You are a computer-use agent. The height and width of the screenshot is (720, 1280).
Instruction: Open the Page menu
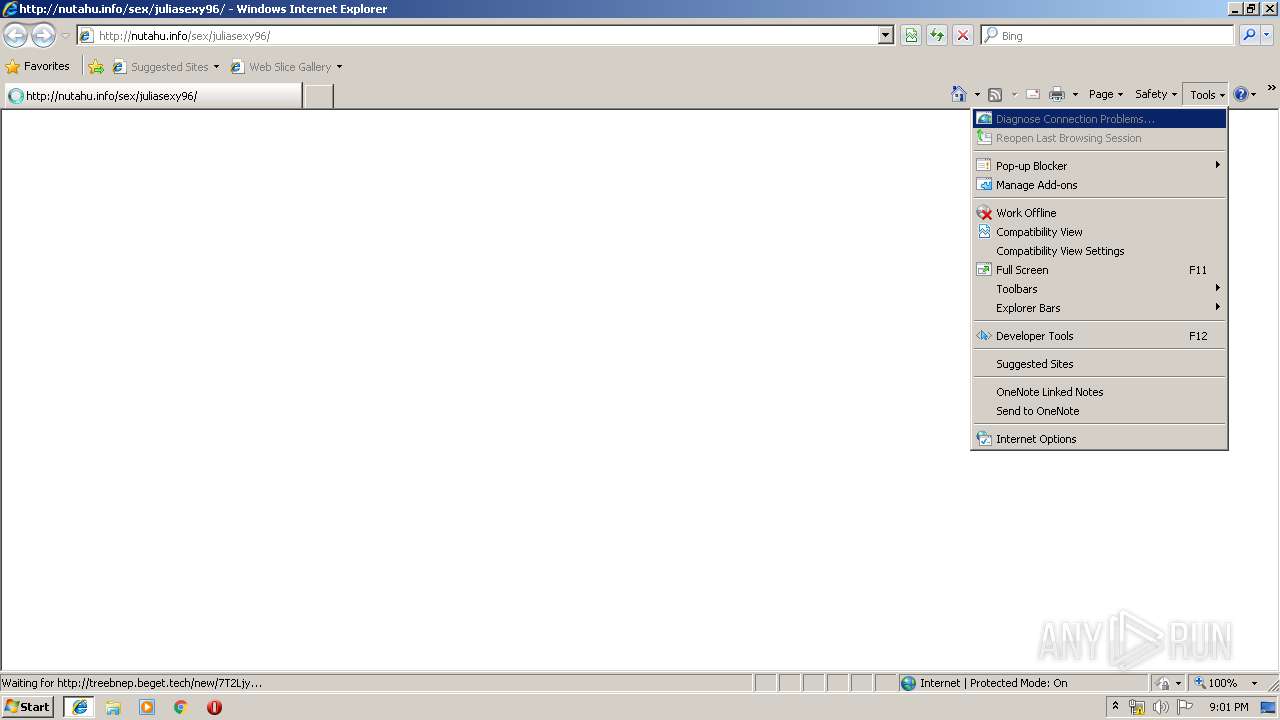point(1106,94)
